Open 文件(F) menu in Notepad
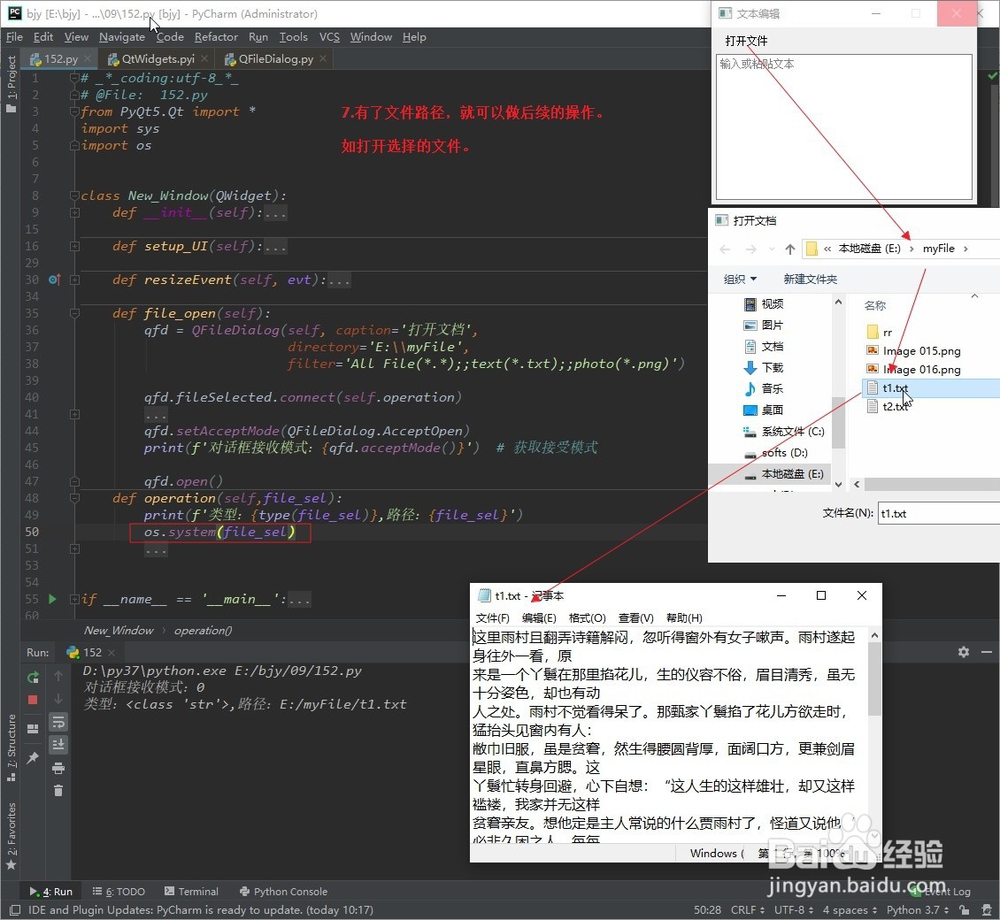This screenshot has width=1000, height=920. (x=492, y=618)
